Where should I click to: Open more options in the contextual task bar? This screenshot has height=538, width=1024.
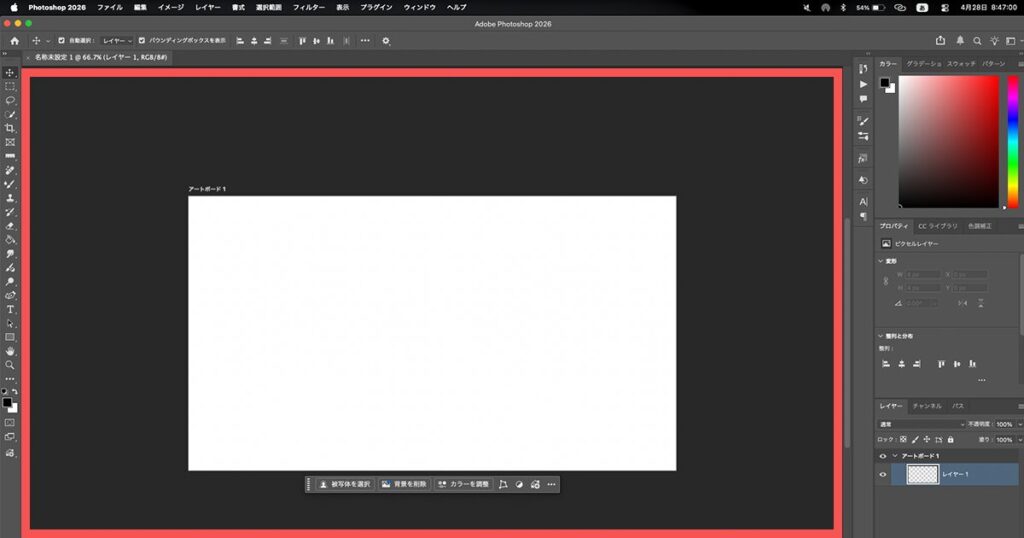(551, 484)
